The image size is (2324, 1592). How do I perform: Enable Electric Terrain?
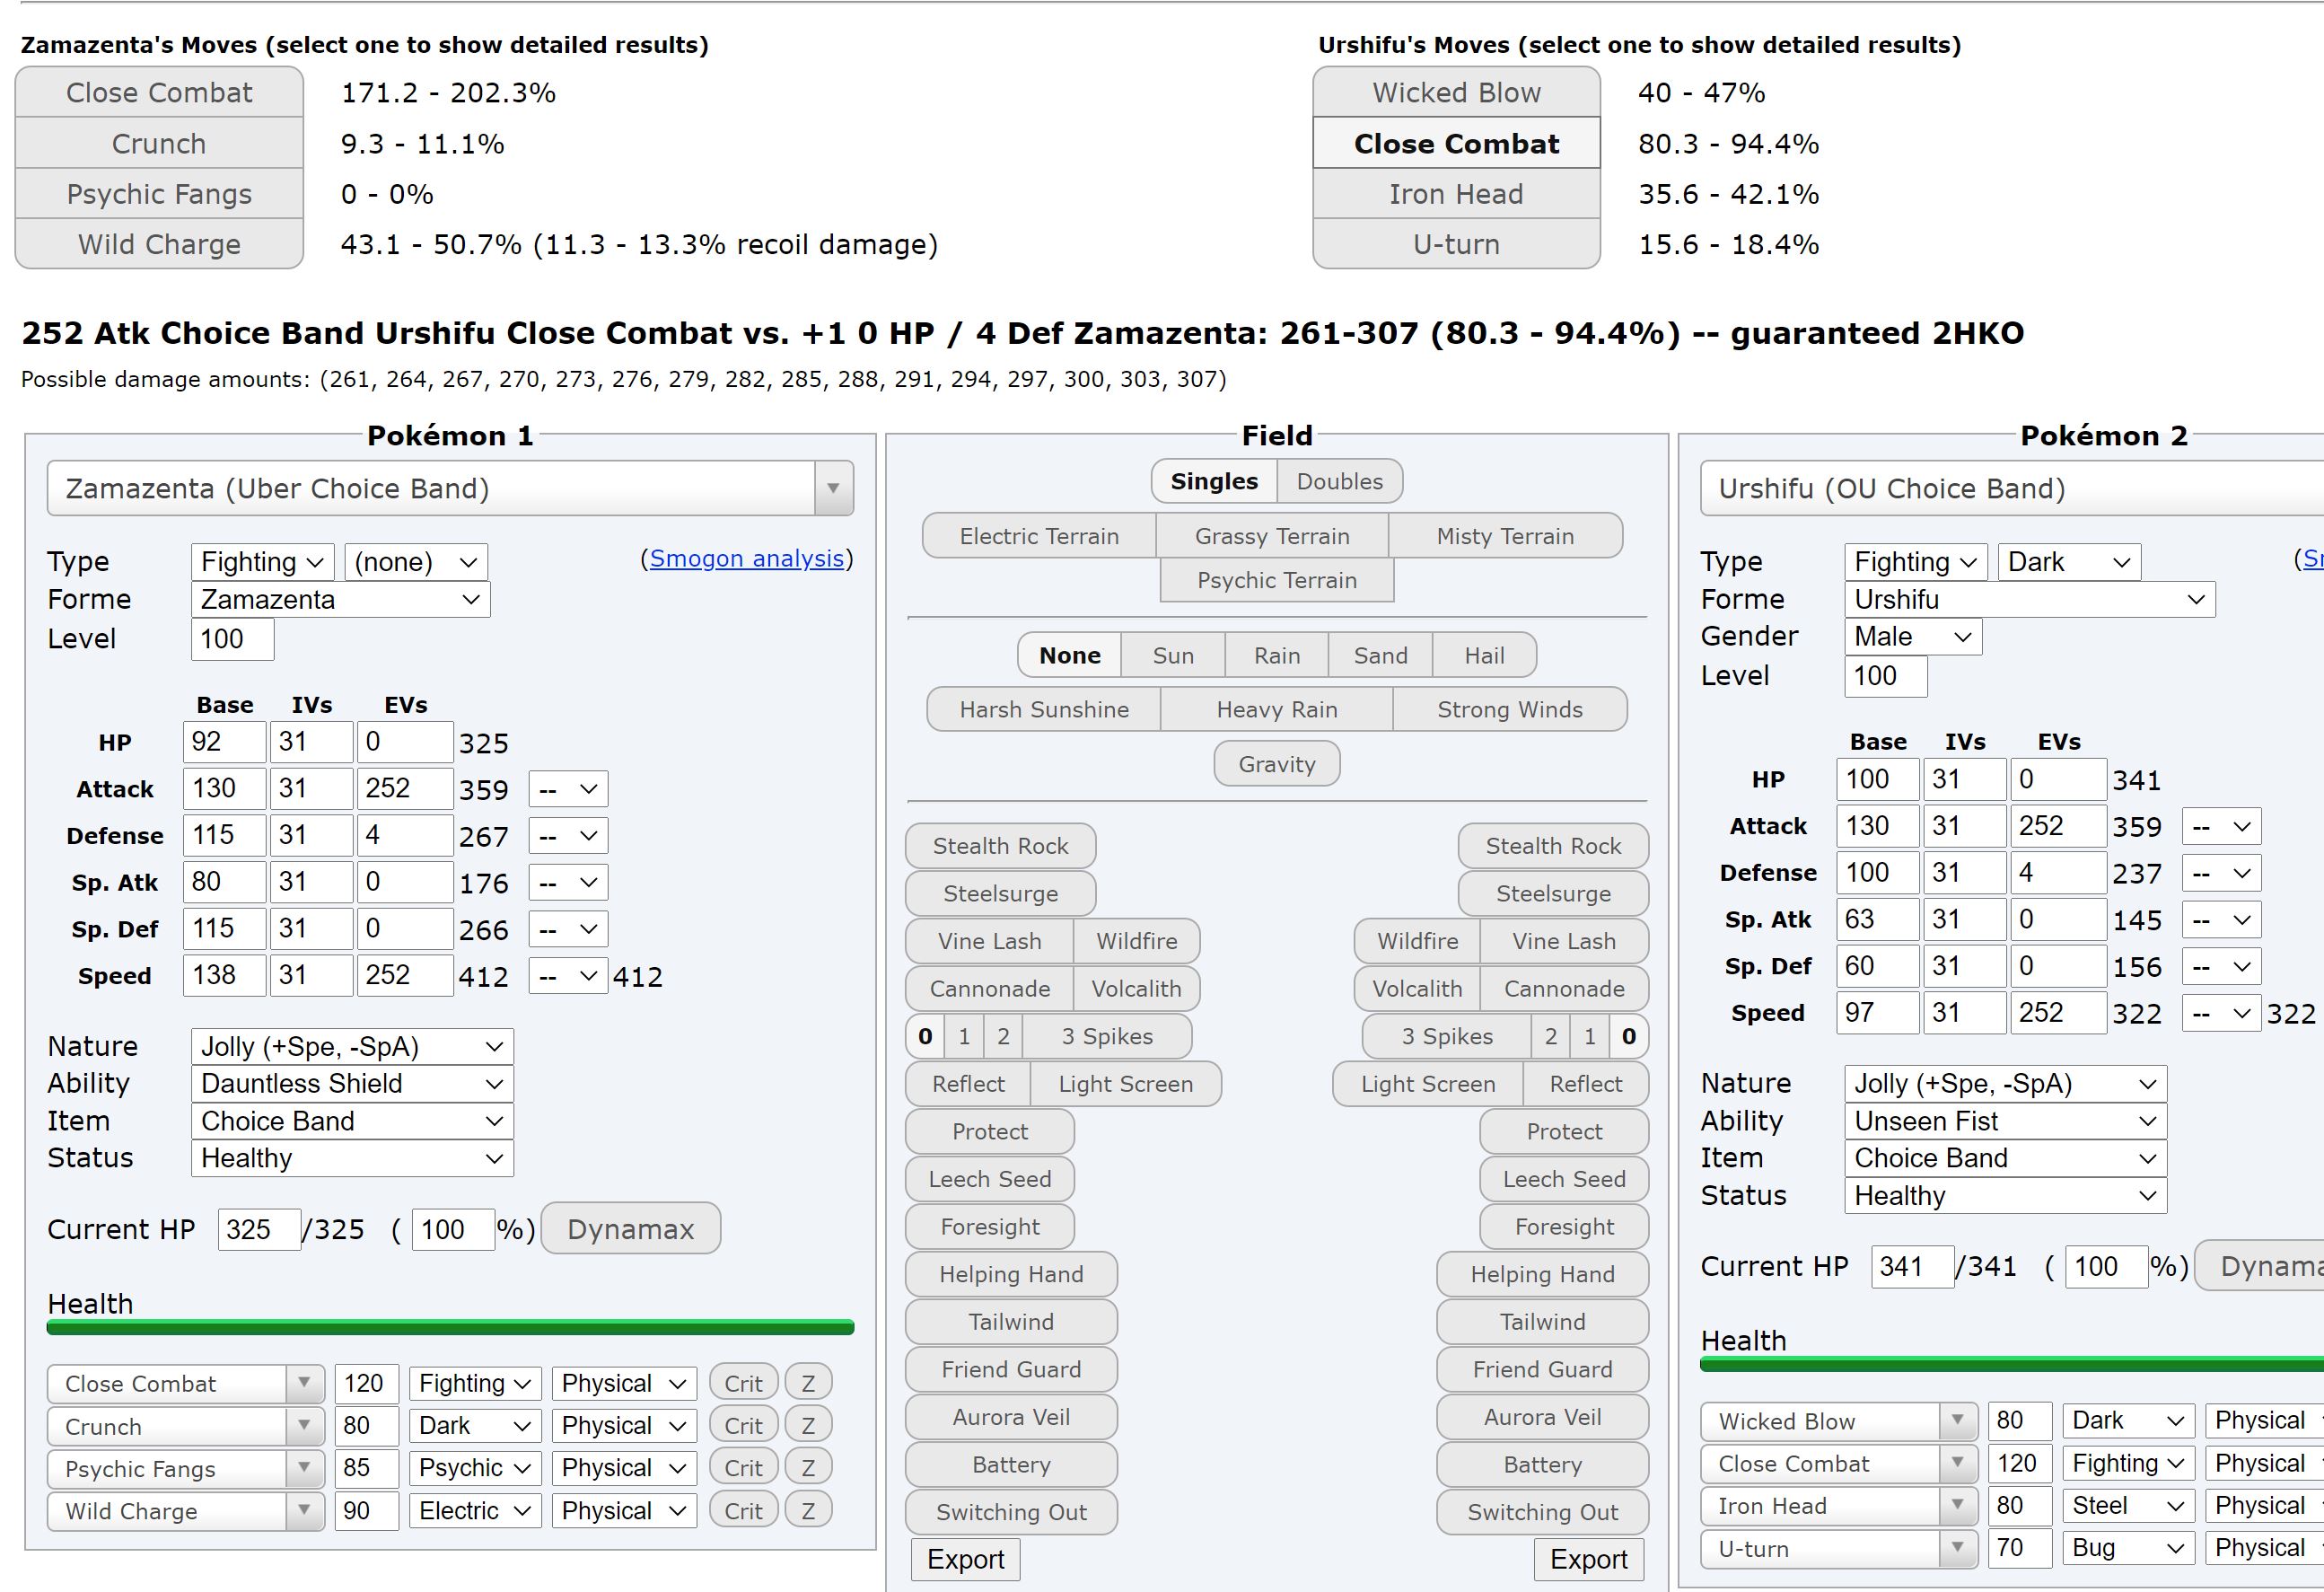pyautogui.click(x=1039, y=536)
